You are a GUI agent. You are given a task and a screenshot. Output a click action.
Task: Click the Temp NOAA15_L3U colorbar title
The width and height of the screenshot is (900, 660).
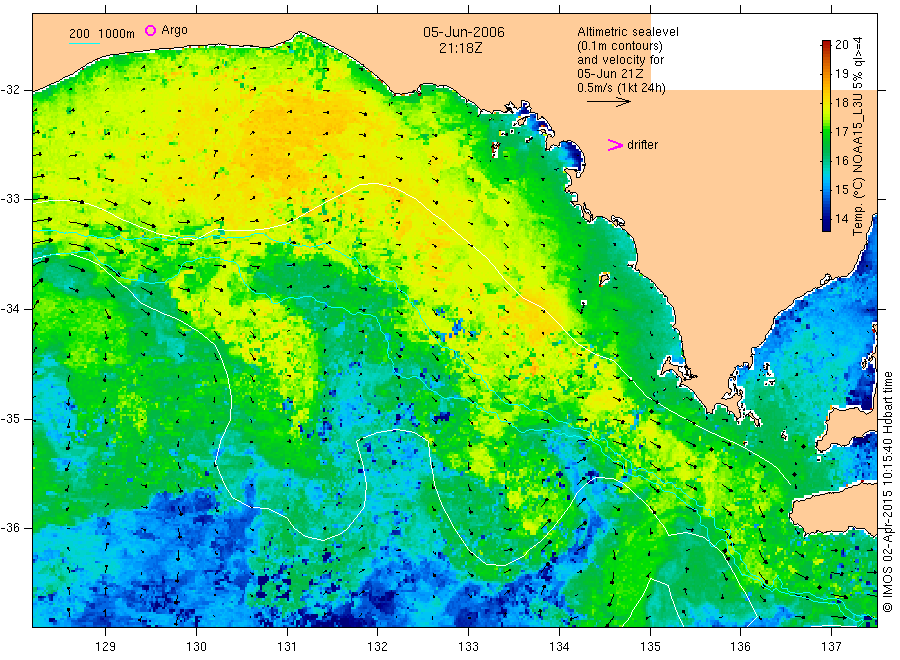click(858, 136)
